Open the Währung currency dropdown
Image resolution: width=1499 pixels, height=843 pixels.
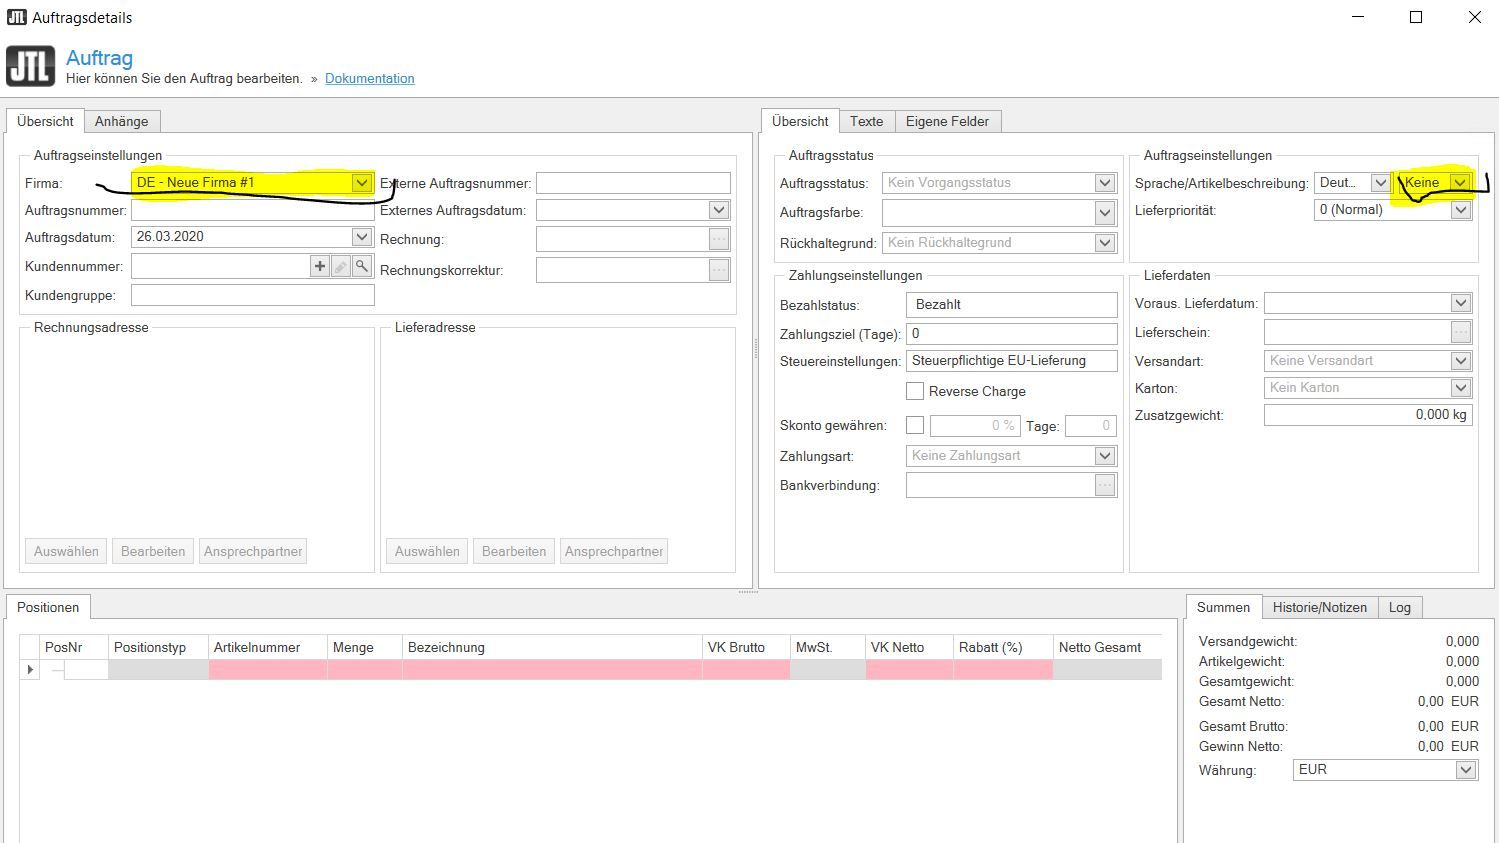point(1465,770)
